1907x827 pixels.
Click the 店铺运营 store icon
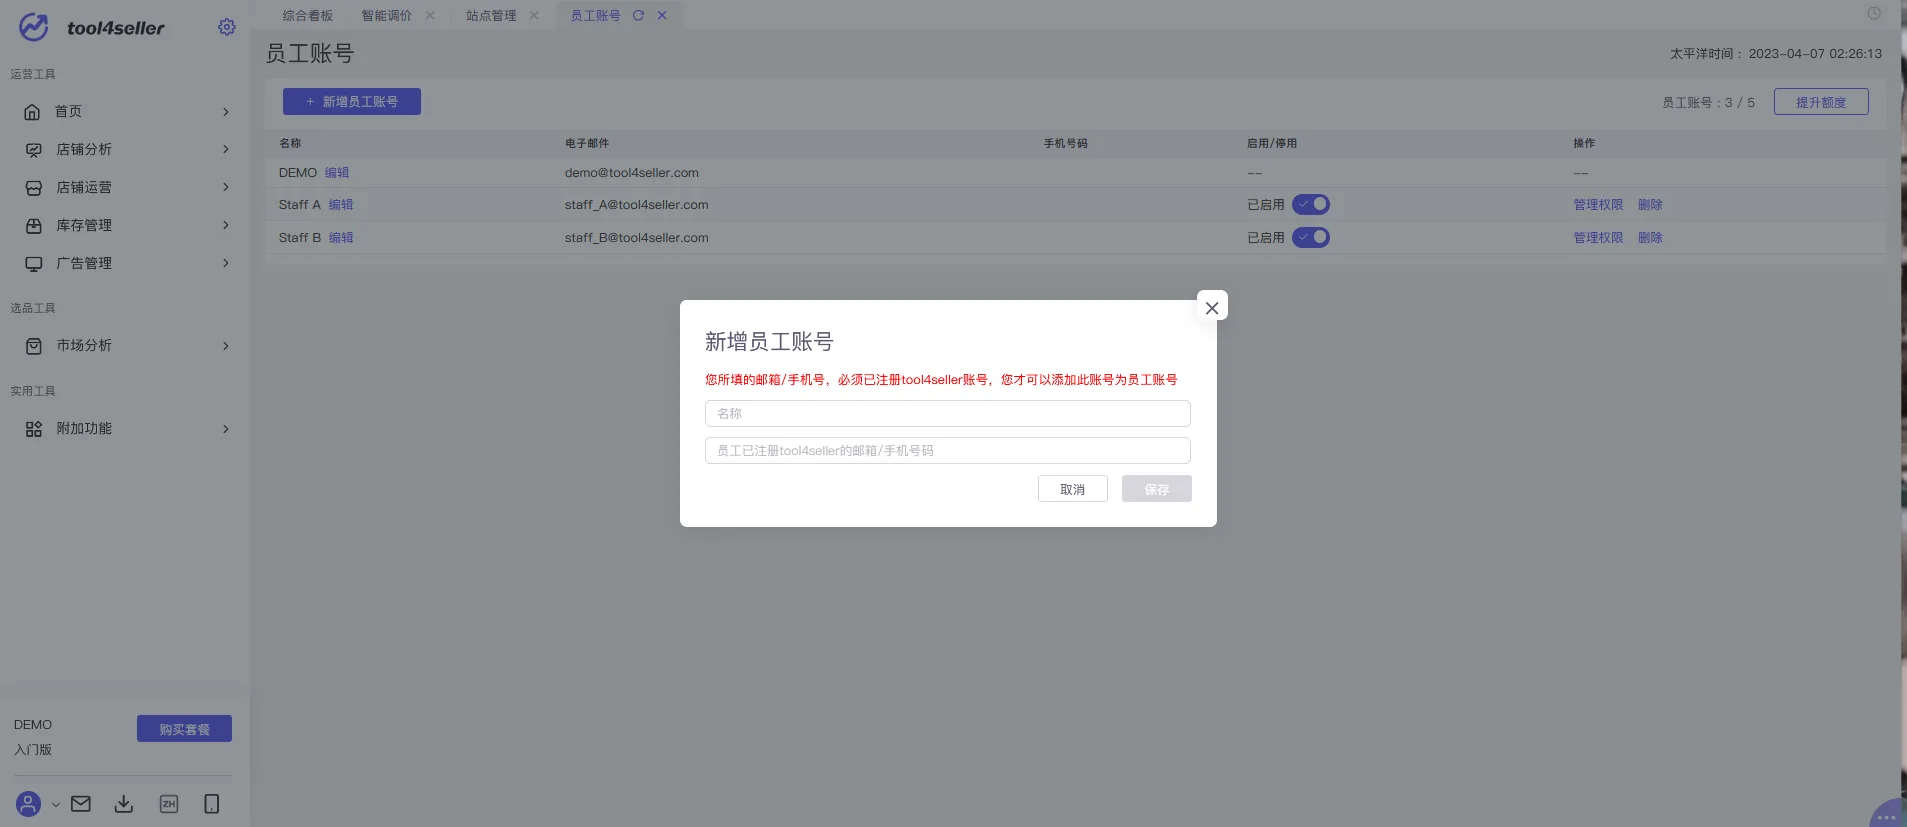pos(33,188)
